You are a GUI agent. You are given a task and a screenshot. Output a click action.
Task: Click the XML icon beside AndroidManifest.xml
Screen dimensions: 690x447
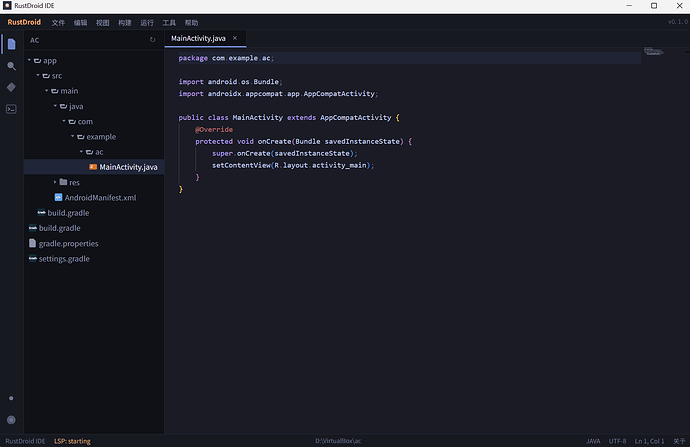click(58, 197)
